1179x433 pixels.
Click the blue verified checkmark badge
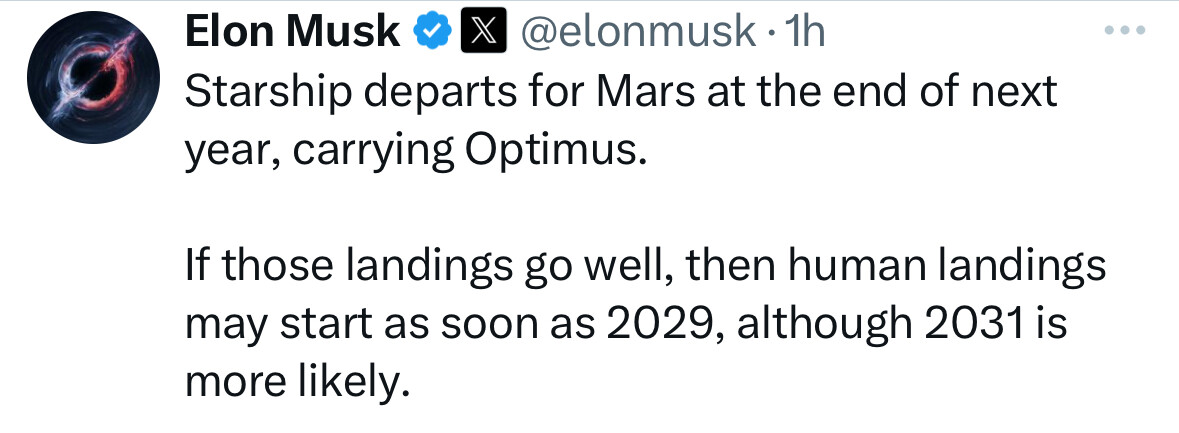point(433,32)
